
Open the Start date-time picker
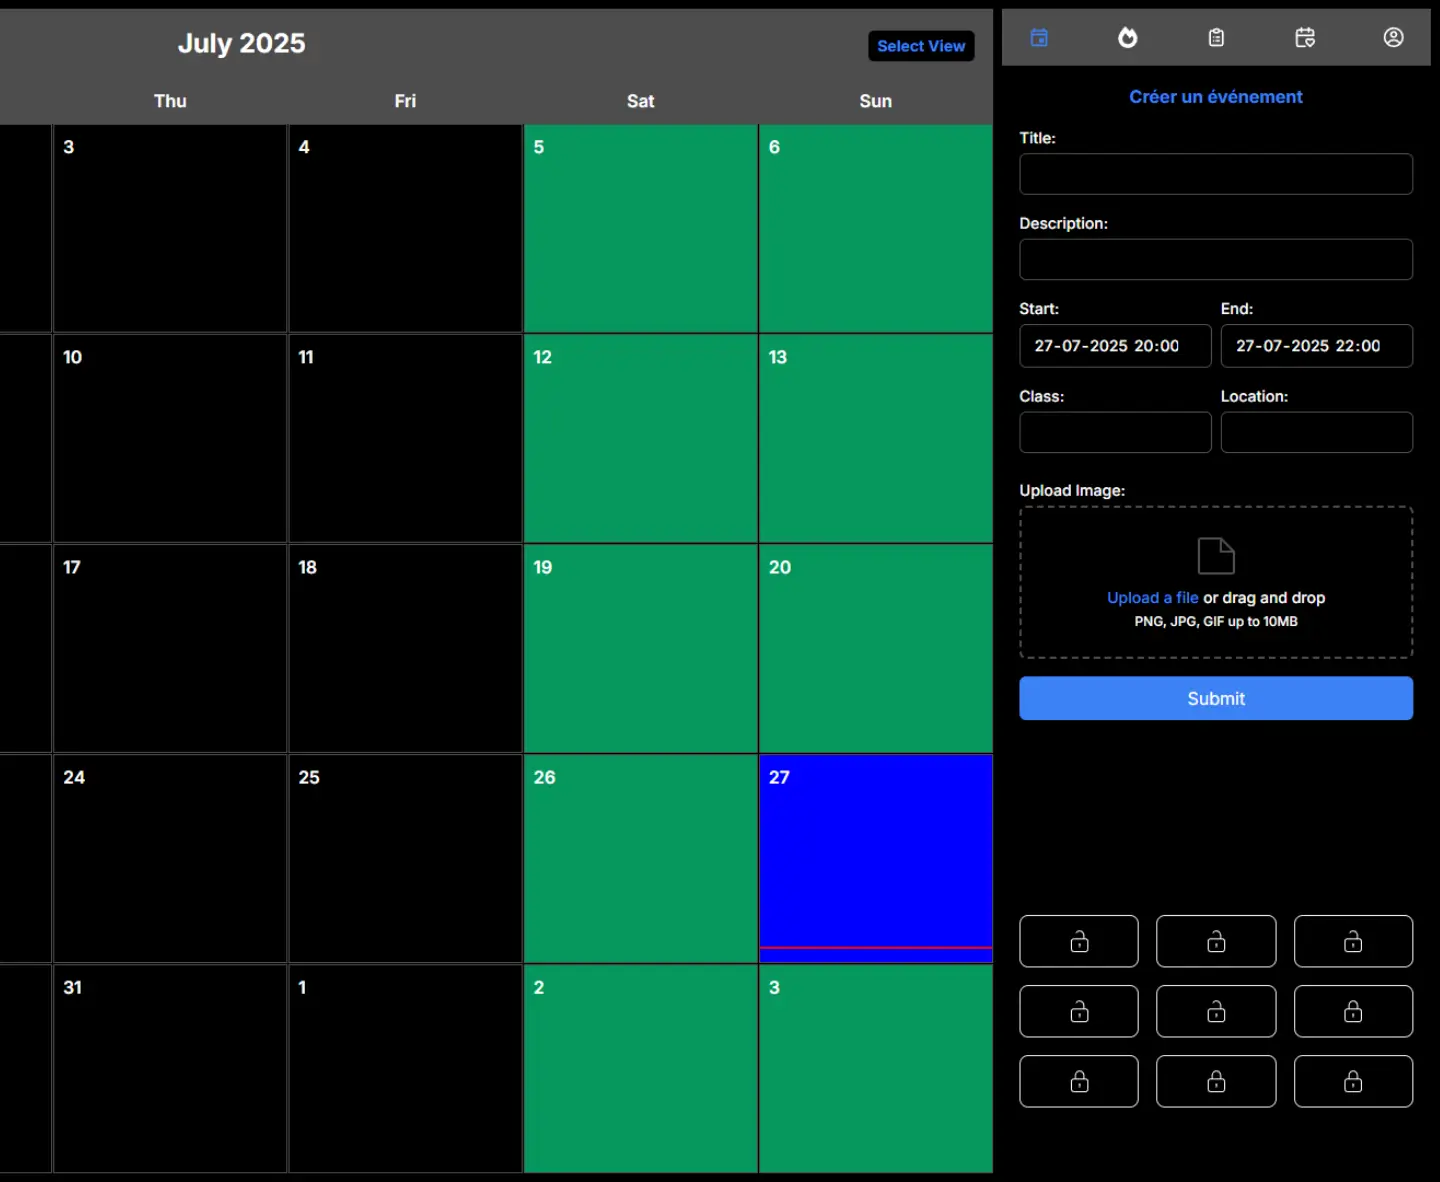coord(1114,346)
